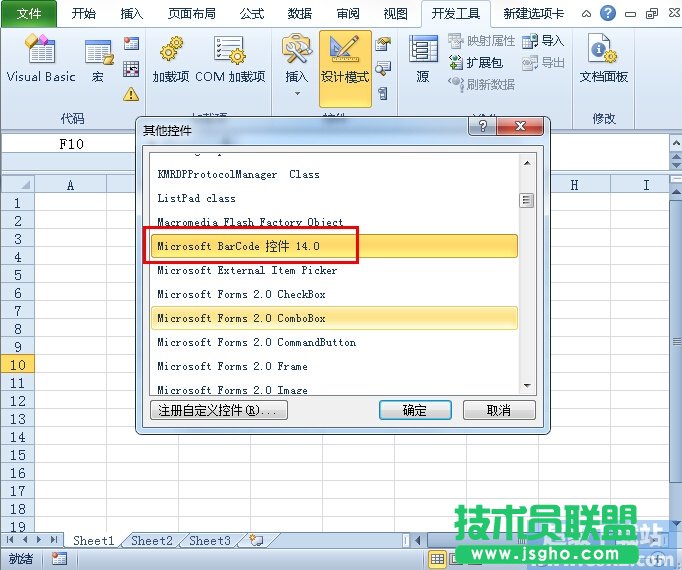The image size is (682, 570).
Task: Click the Name Box showing F10
Action: pos(72,144)
